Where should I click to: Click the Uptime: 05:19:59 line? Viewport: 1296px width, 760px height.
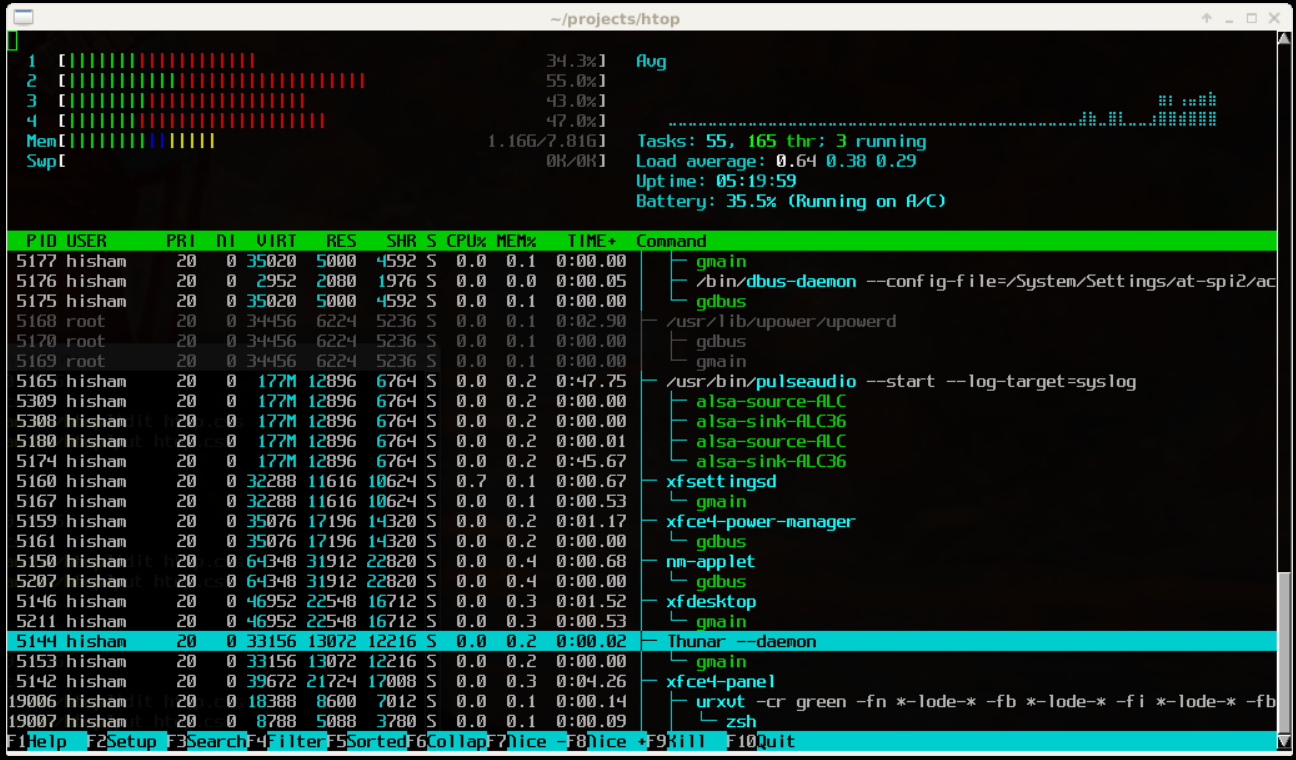717,181
